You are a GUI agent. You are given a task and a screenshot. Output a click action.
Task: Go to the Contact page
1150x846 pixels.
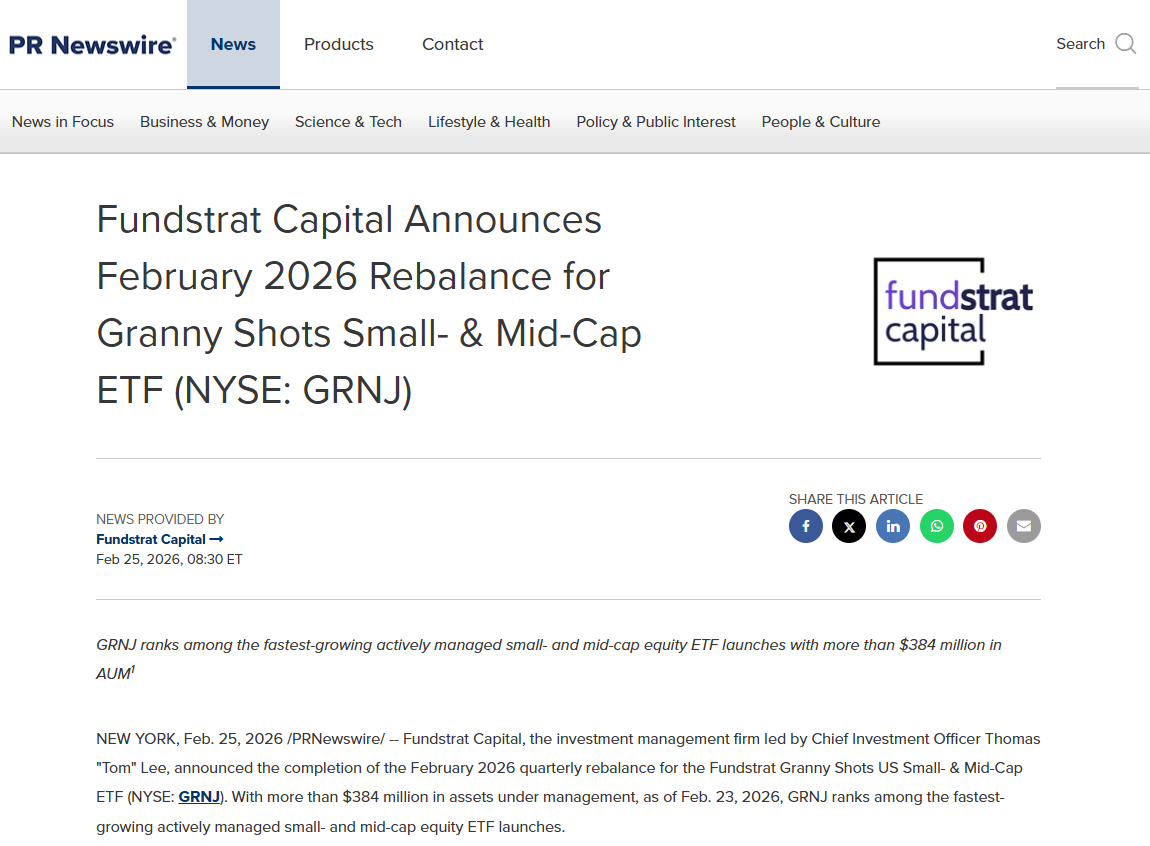click(452, 45)
